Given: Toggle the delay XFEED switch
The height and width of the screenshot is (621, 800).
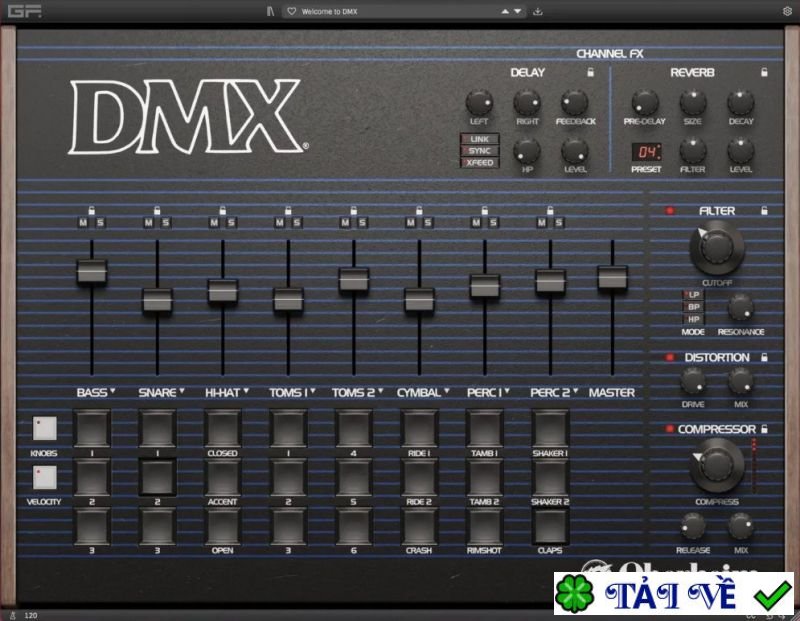Looking at the screenshot, I should tap(480, 162).
